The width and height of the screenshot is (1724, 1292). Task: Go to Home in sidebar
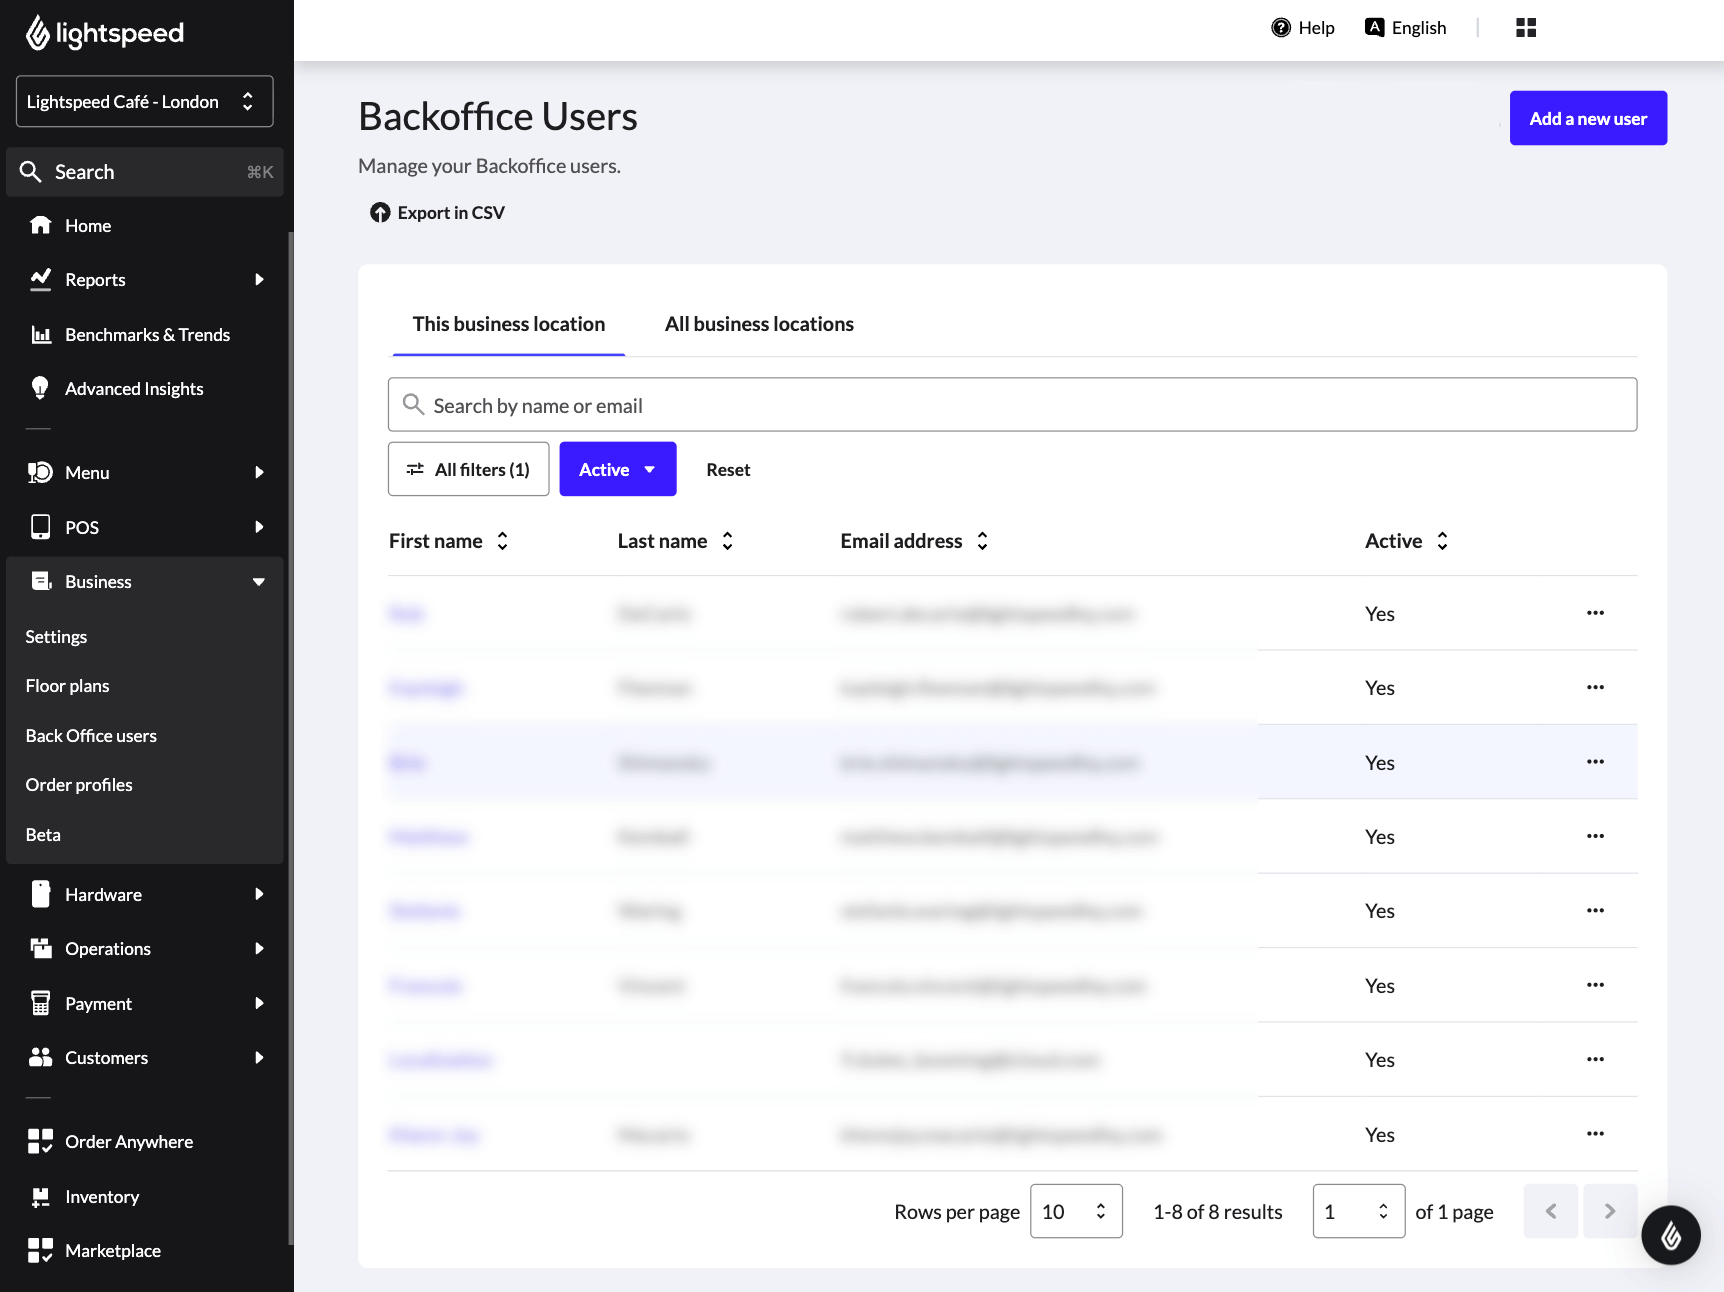(88, 226)
